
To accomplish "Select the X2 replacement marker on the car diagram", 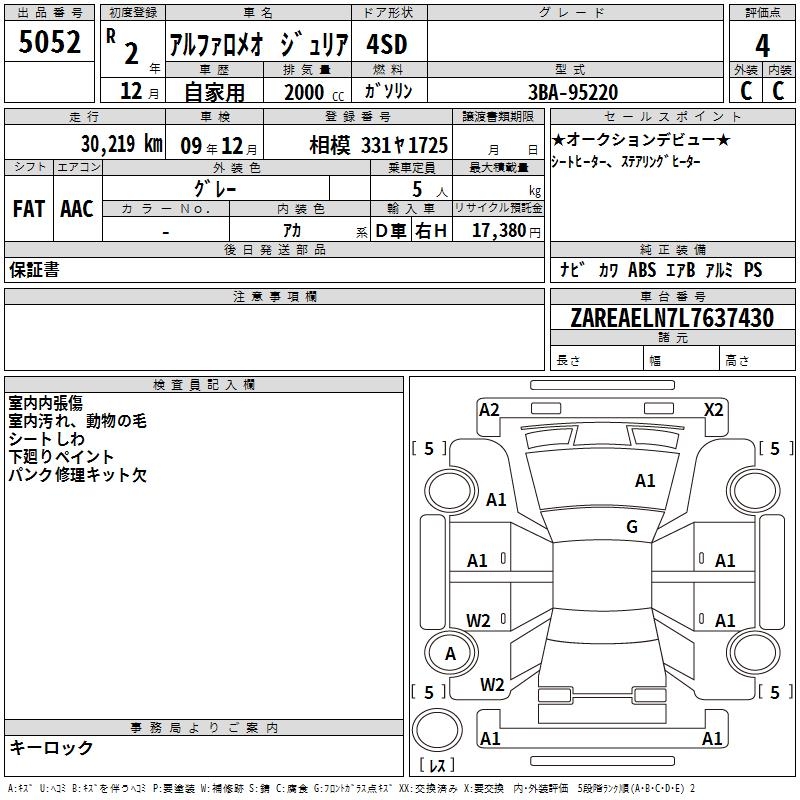I will click(x=713, y=409).
